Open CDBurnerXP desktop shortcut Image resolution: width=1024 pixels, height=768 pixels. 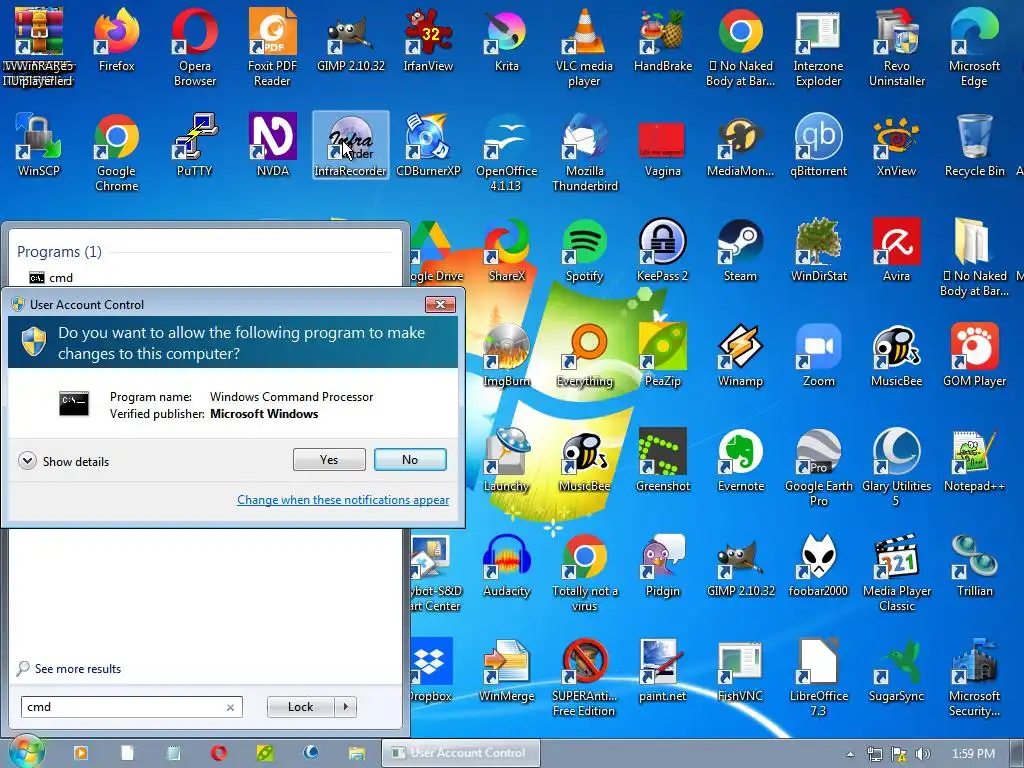(x=428, y=145)
